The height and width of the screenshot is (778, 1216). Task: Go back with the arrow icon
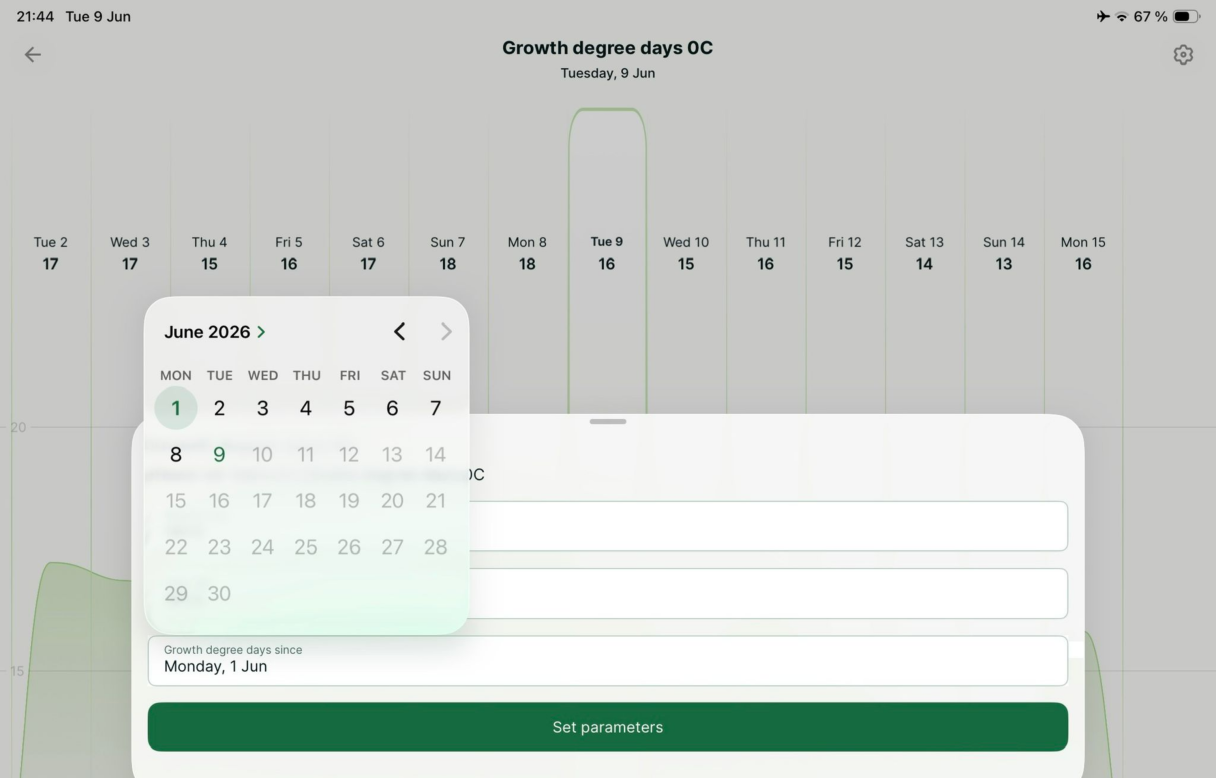click(x=33, y=55)
